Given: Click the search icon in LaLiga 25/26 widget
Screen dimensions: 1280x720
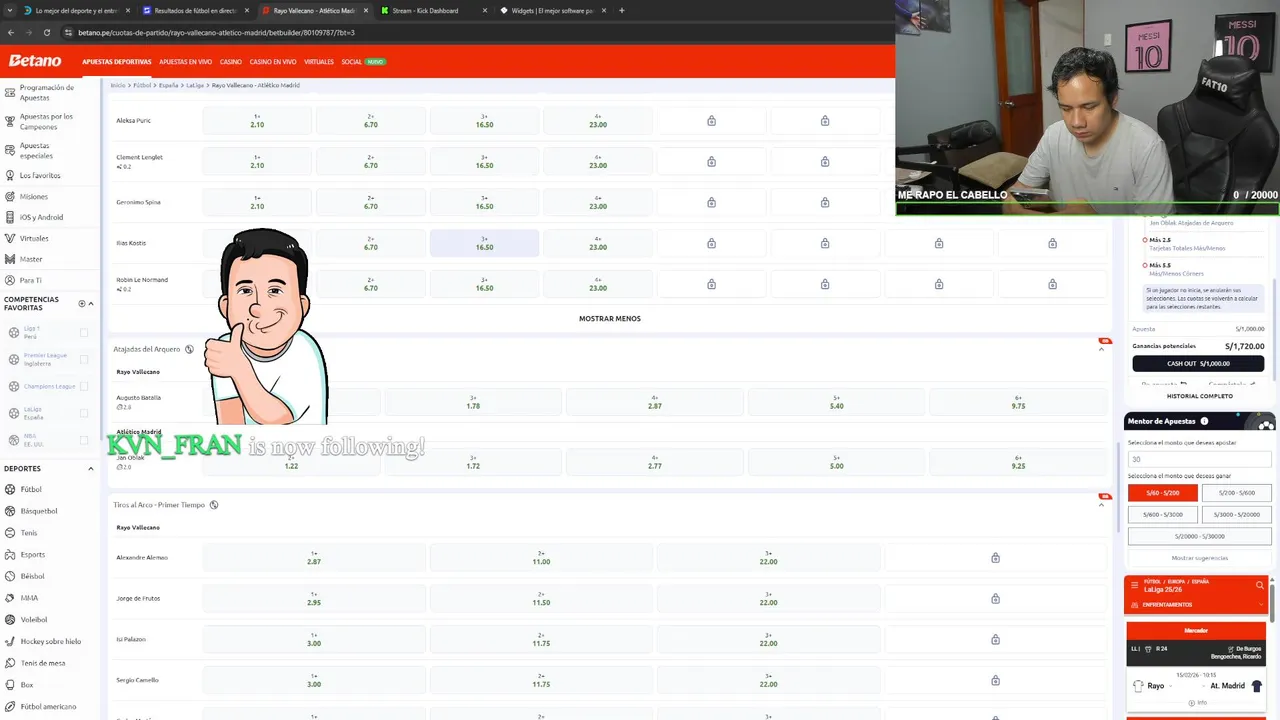Looking at the screenshot, I should [1259, 585].
